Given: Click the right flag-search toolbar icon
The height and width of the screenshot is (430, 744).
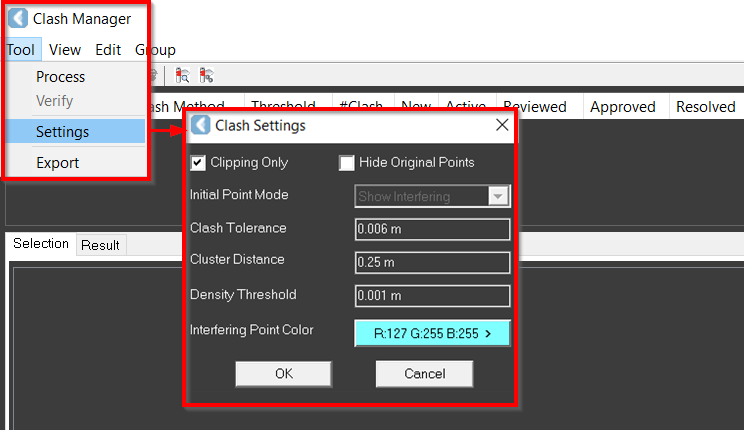Looking at the screenshot, I should pyautogui.click(x=206, y=75).
